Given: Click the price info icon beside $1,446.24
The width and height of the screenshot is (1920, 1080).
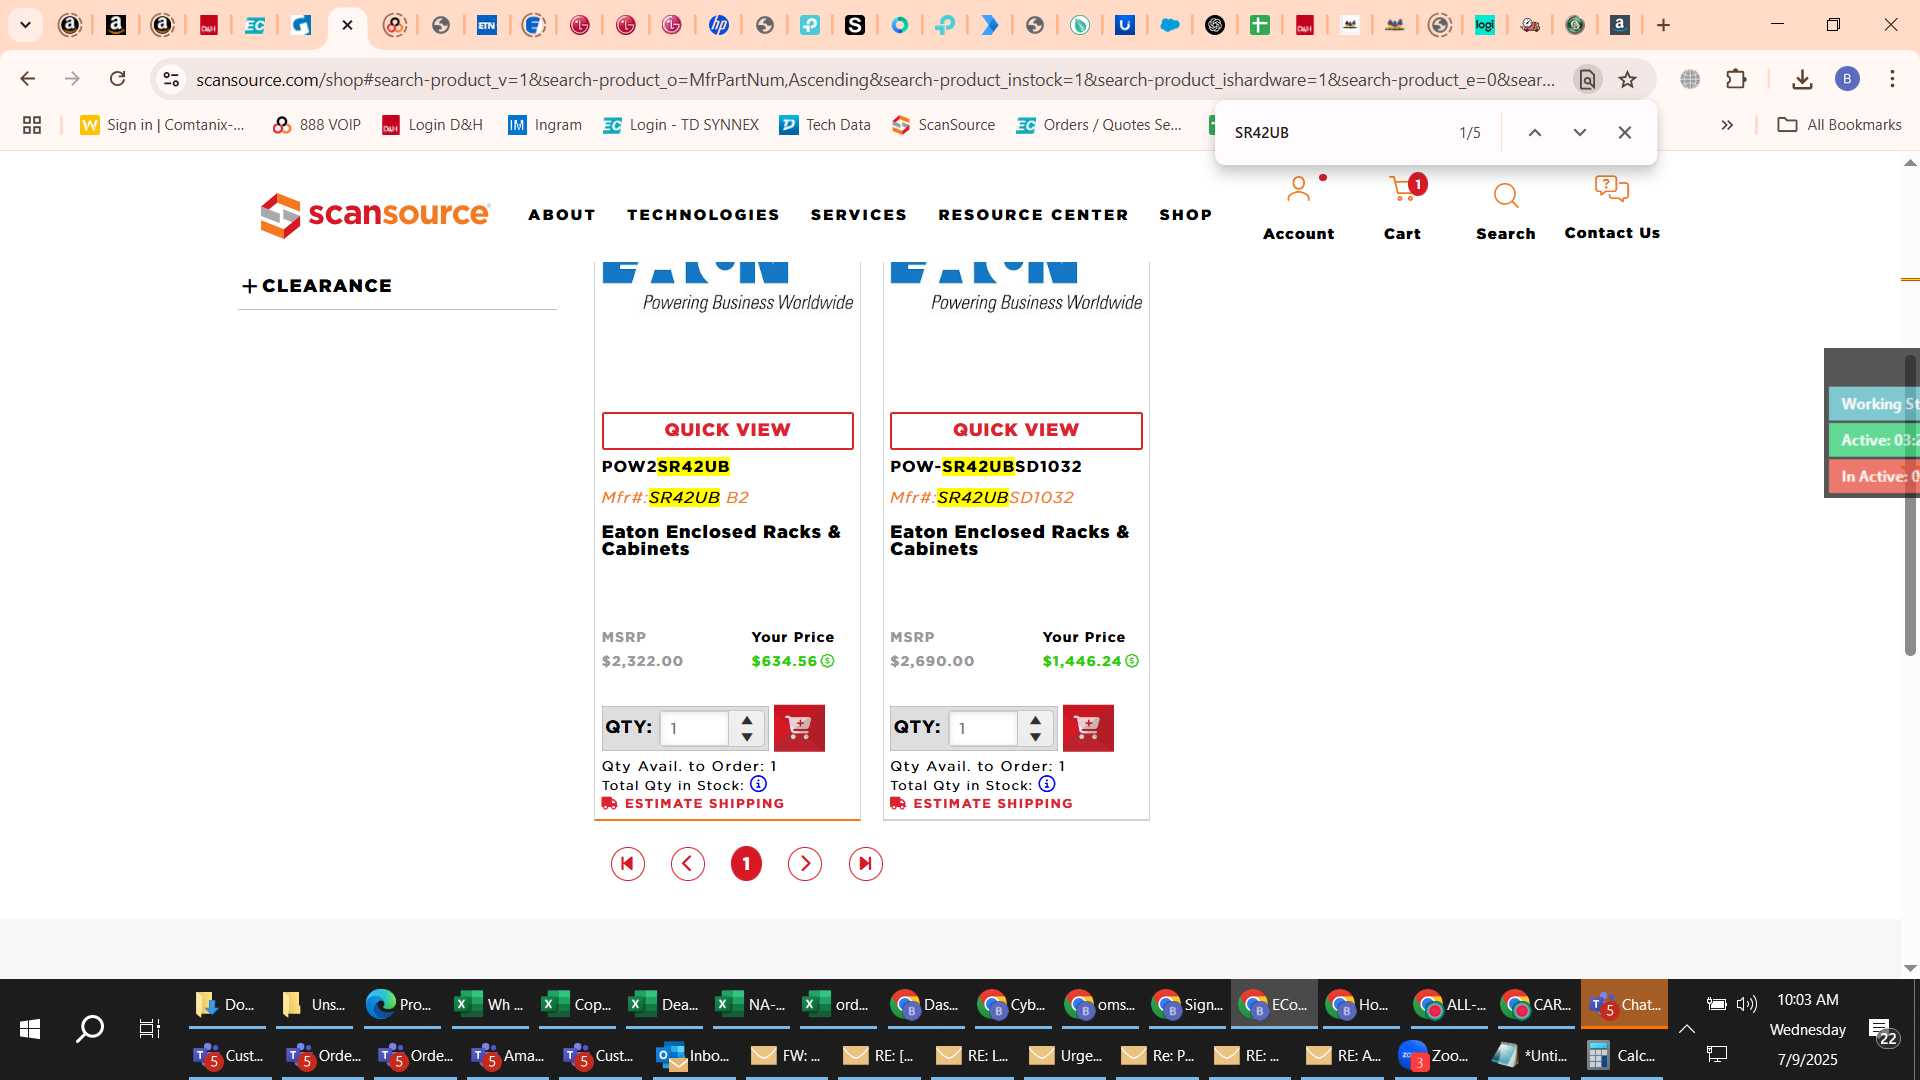Looking at the screenshot, I should click(x=1132, y=661).
